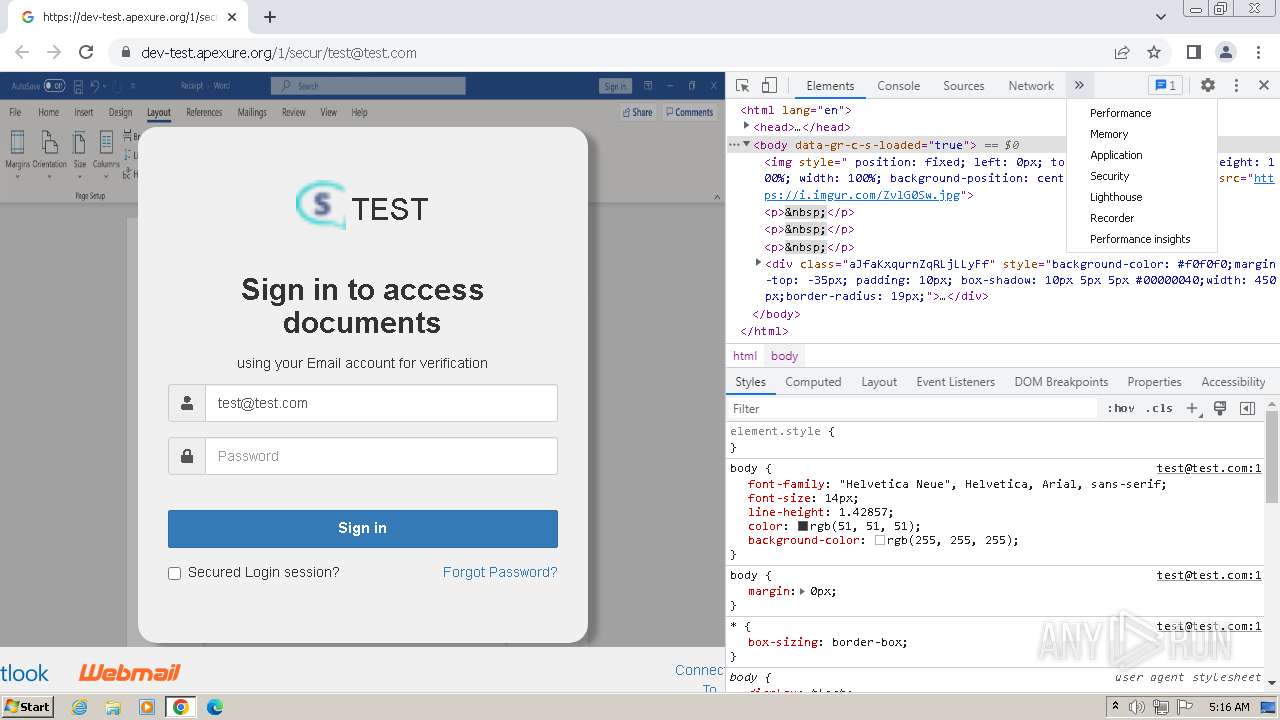
Task: Expand the head element node
Action: [746, 126]
